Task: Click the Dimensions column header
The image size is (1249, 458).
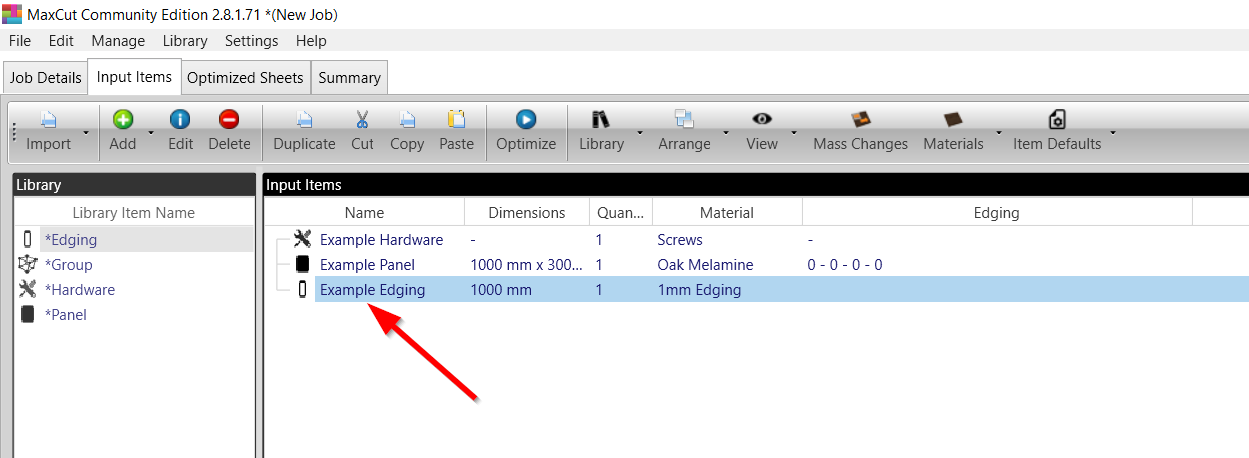Action: [527, 212]
